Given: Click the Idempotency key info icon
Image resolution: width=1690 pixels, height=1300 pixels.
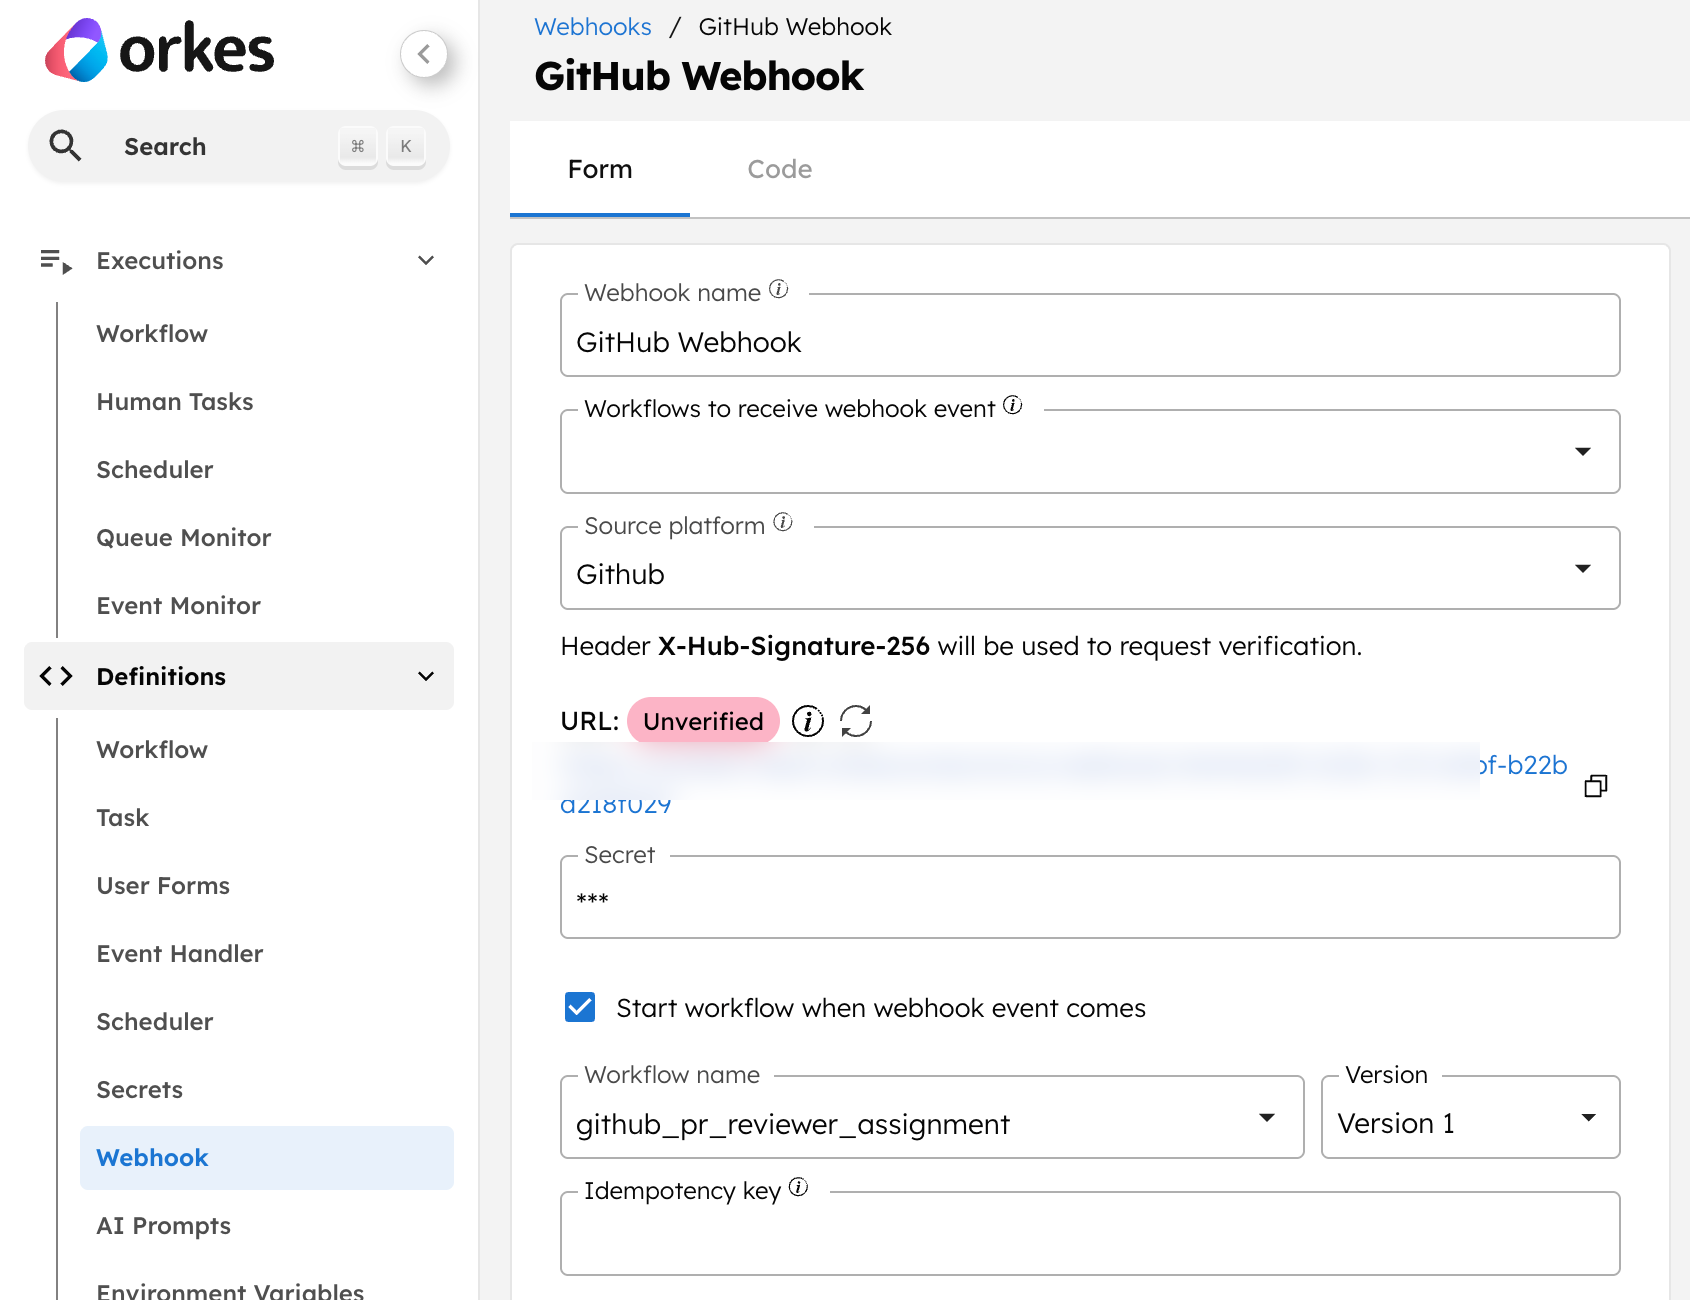Looking at the screenshot, I should 798,1187.
